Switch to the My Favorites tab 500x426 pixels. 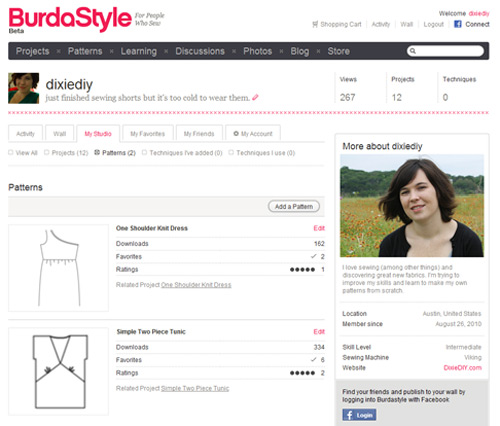tap(148, 134)
